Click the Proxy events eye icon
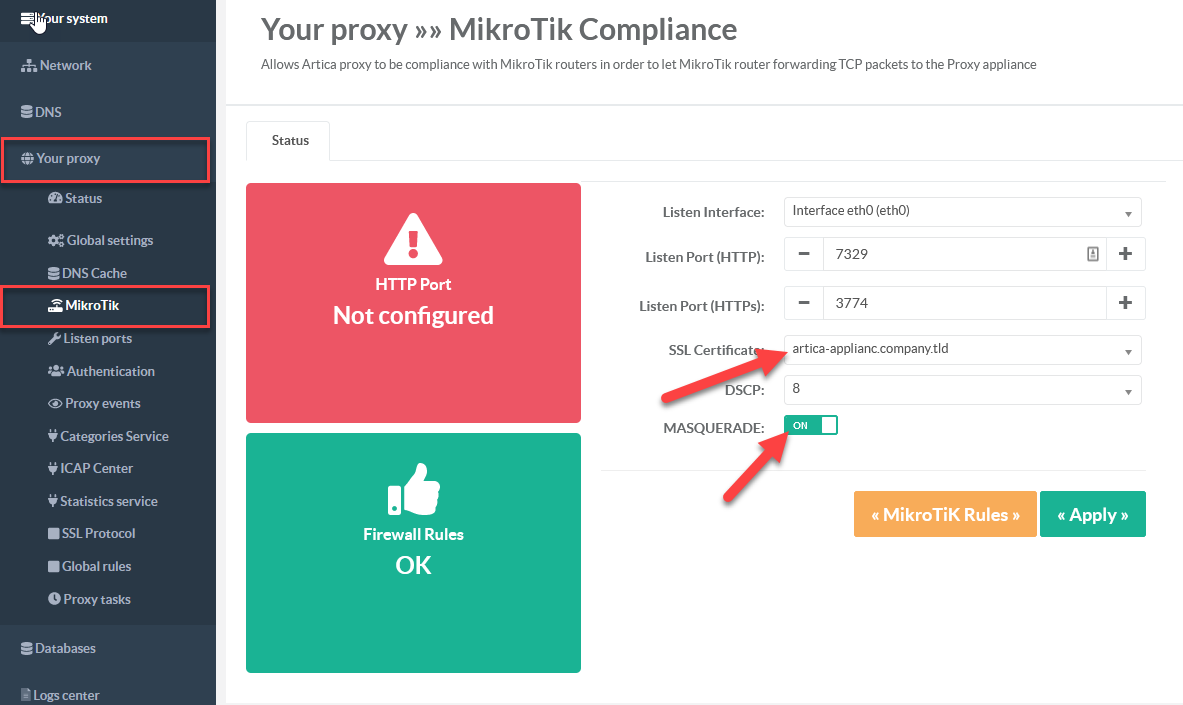Viewport: 1183px width, 705px height. (x=56, y=404)
